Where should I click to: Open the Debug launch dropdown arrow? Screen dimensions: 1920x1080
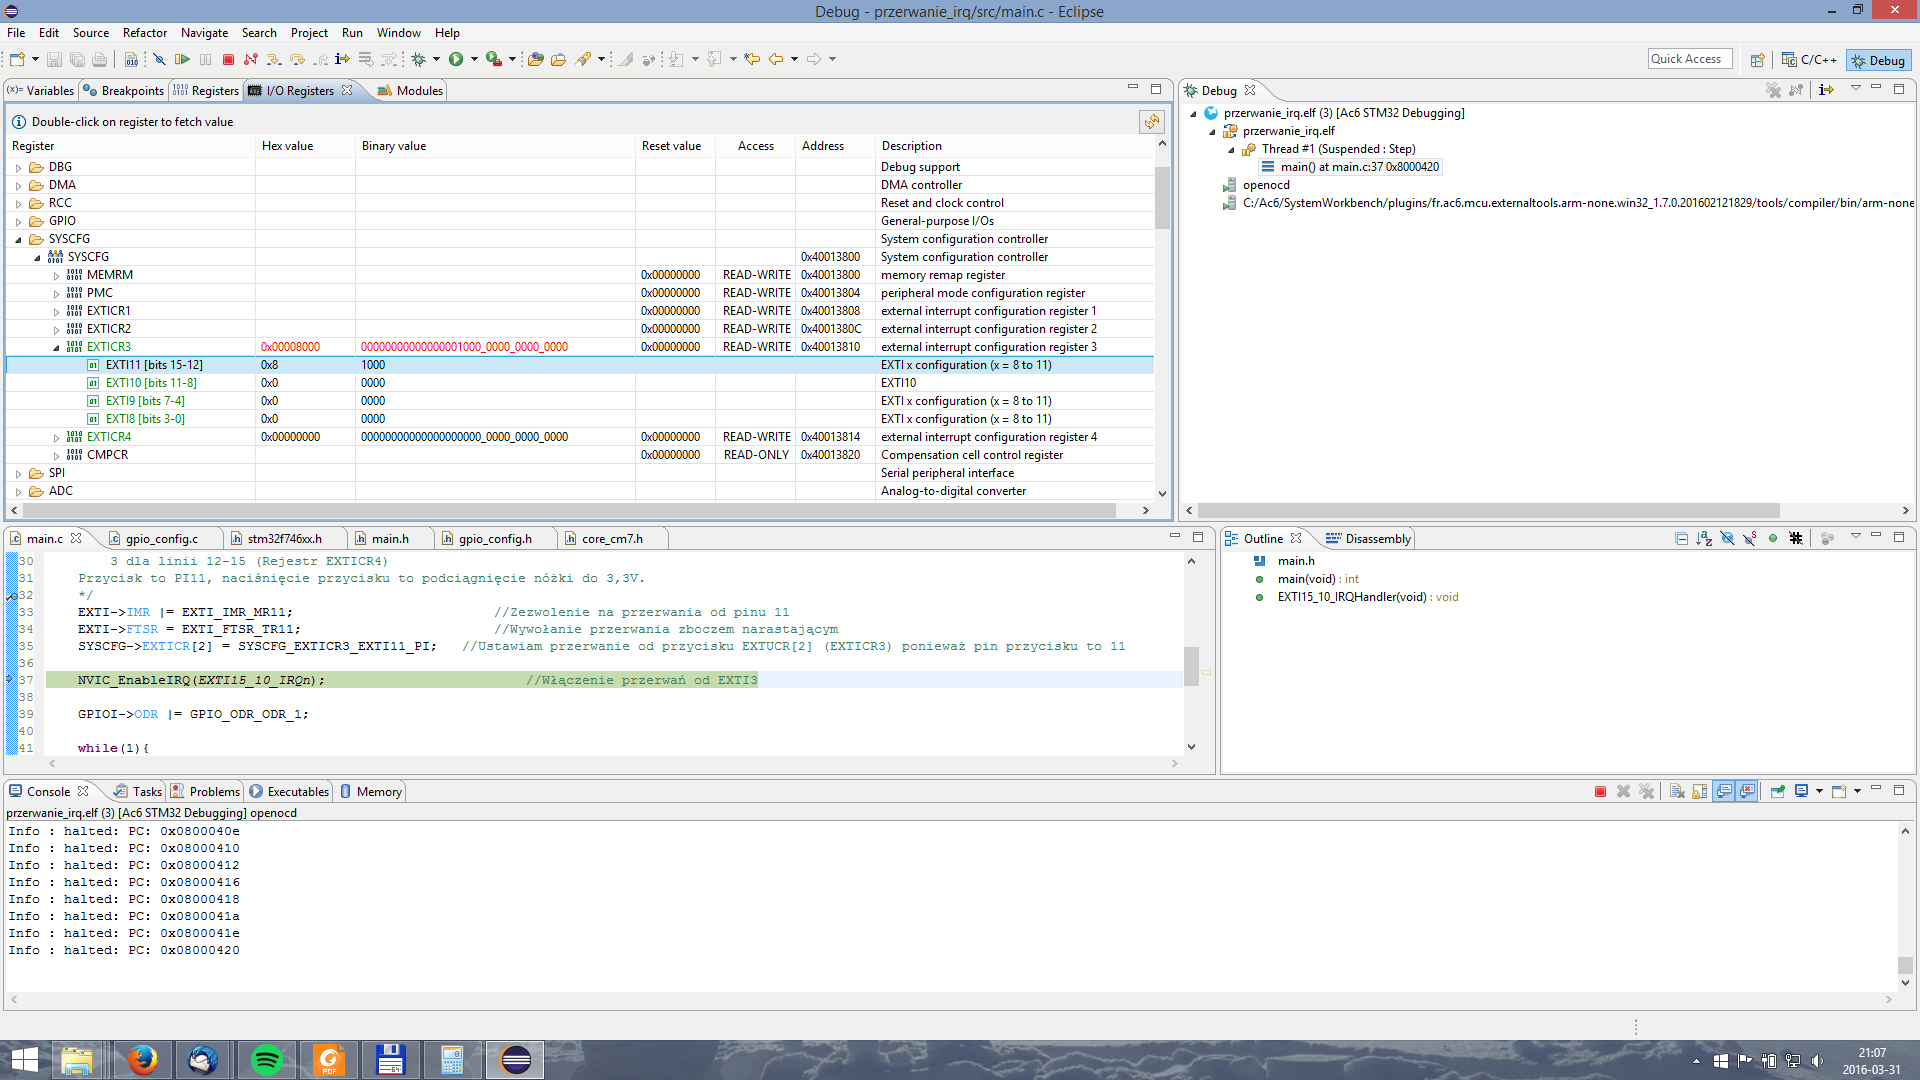[x=436, y=60]
